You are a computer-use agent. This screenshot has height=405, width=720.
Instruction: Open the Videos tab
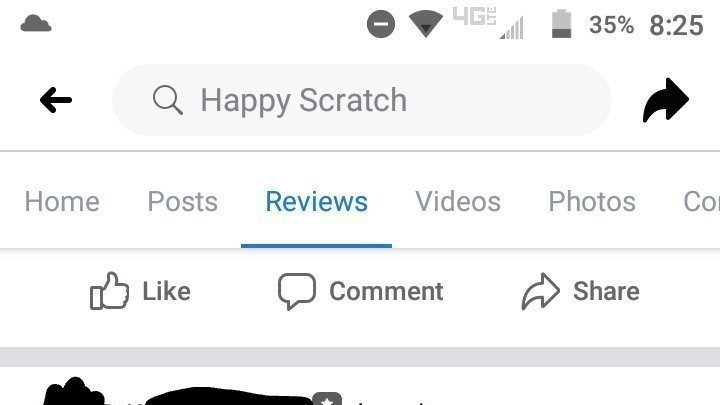pos(458,202)
